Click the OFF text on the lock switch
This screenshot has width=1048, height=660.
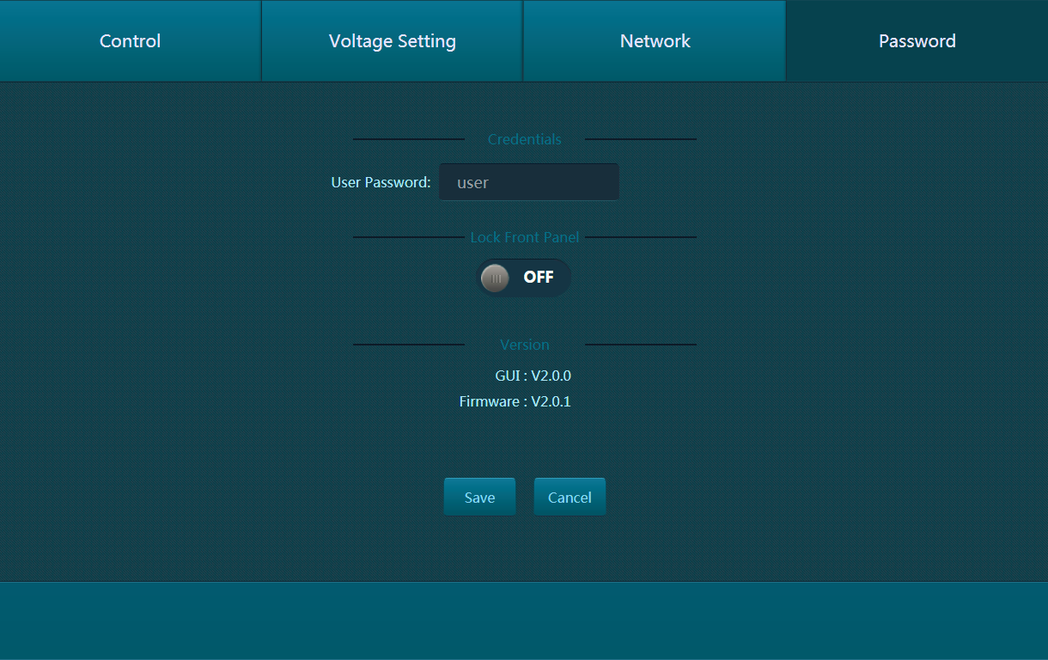coord(538,278)
